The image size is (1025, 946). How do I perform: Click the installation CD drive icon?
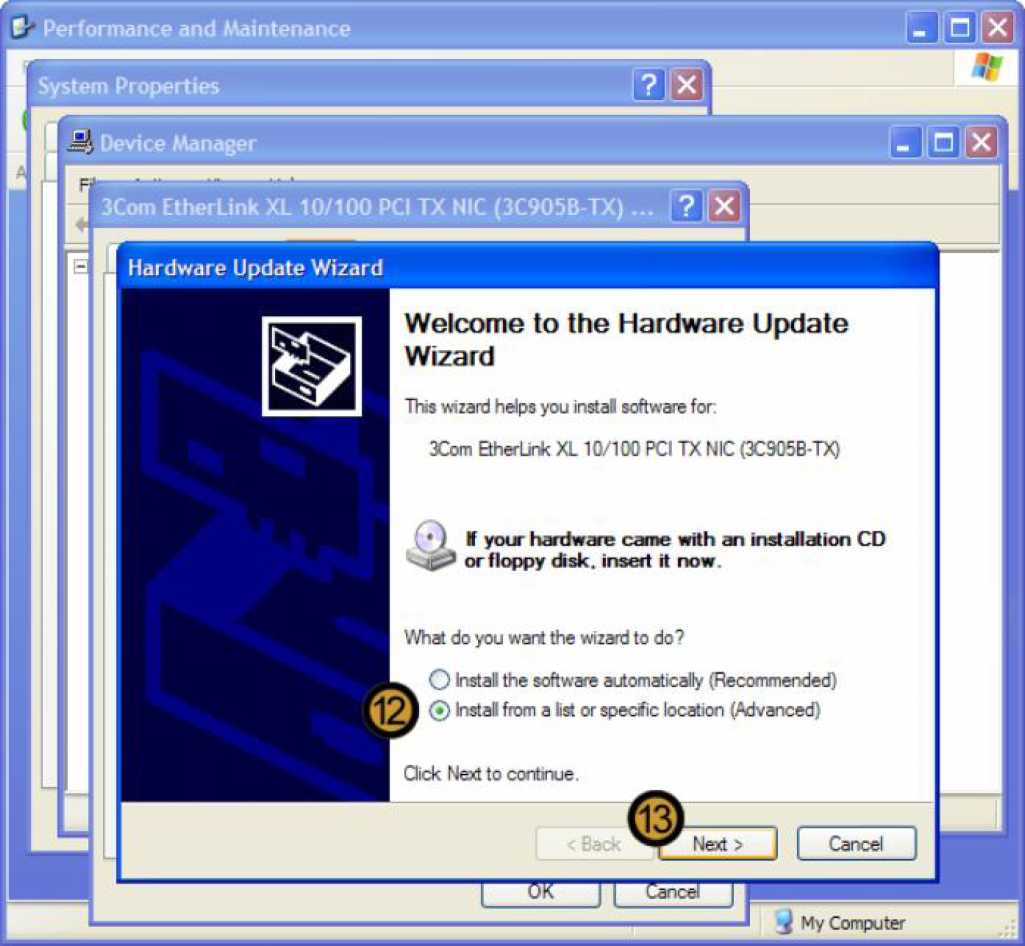[430, 545]
